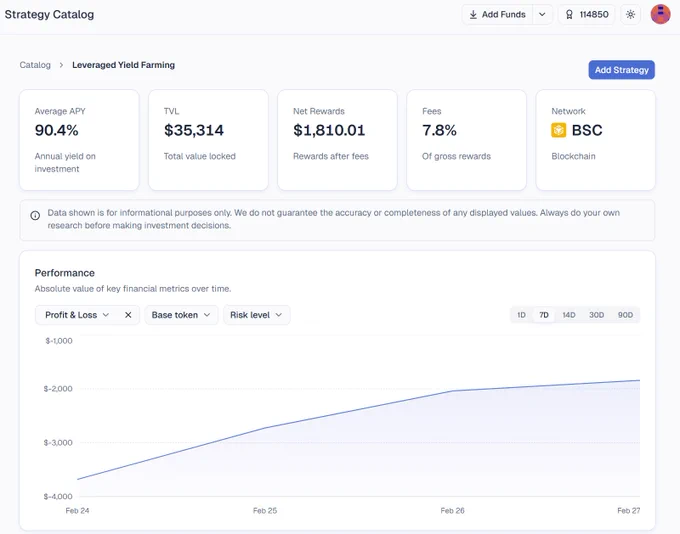Open the Base token dropdown
The height and width of the screenshot is (534, 680).
[x=181, y=315]
